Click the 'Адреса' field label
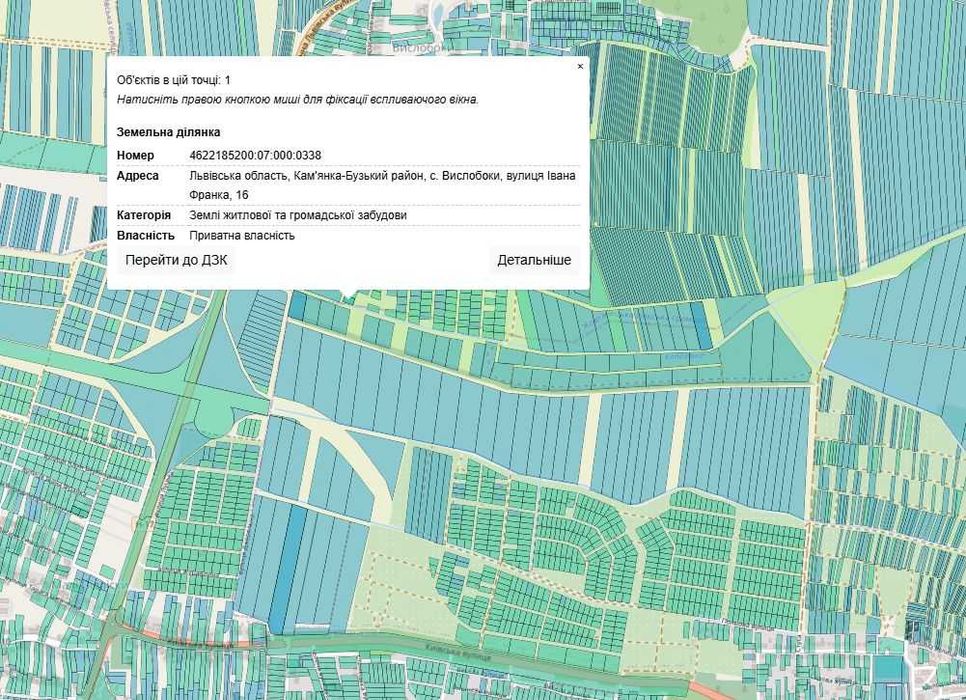This screenshot has width=966, height=700. coord(138,176)
